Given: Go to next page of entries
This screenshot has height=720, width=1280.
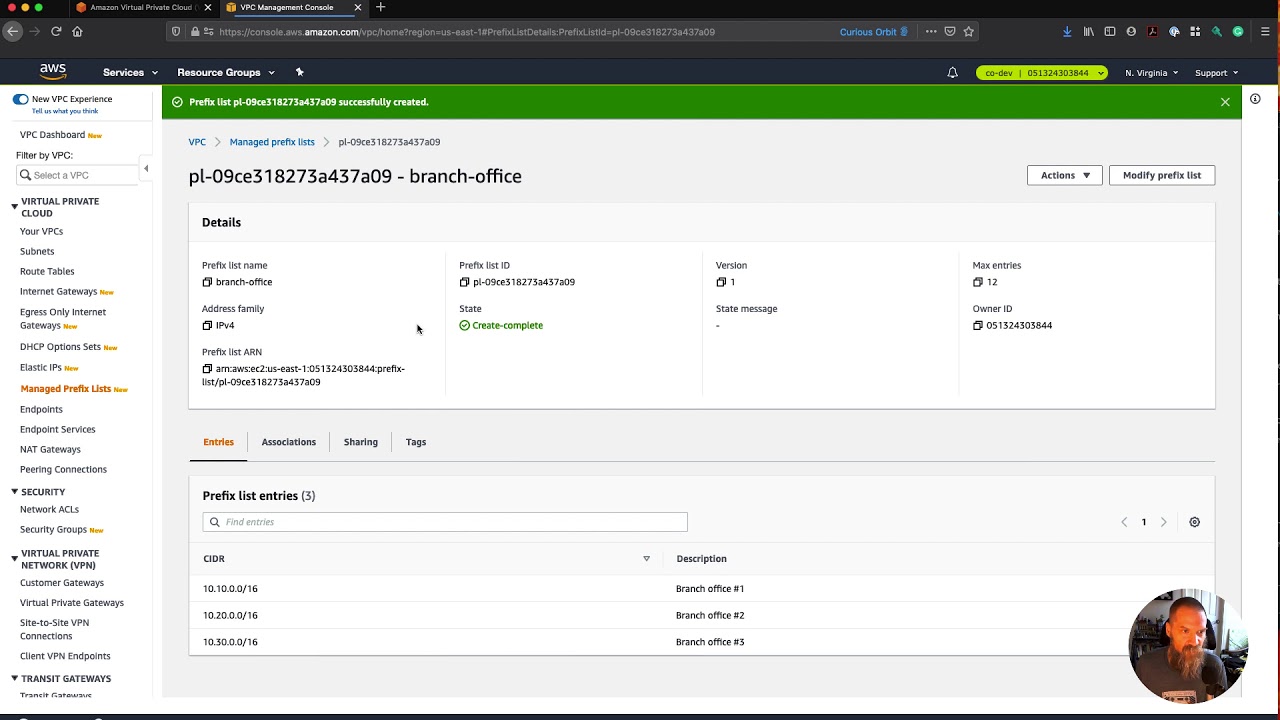Looking at the screenshot, I should click(1163, 522).
